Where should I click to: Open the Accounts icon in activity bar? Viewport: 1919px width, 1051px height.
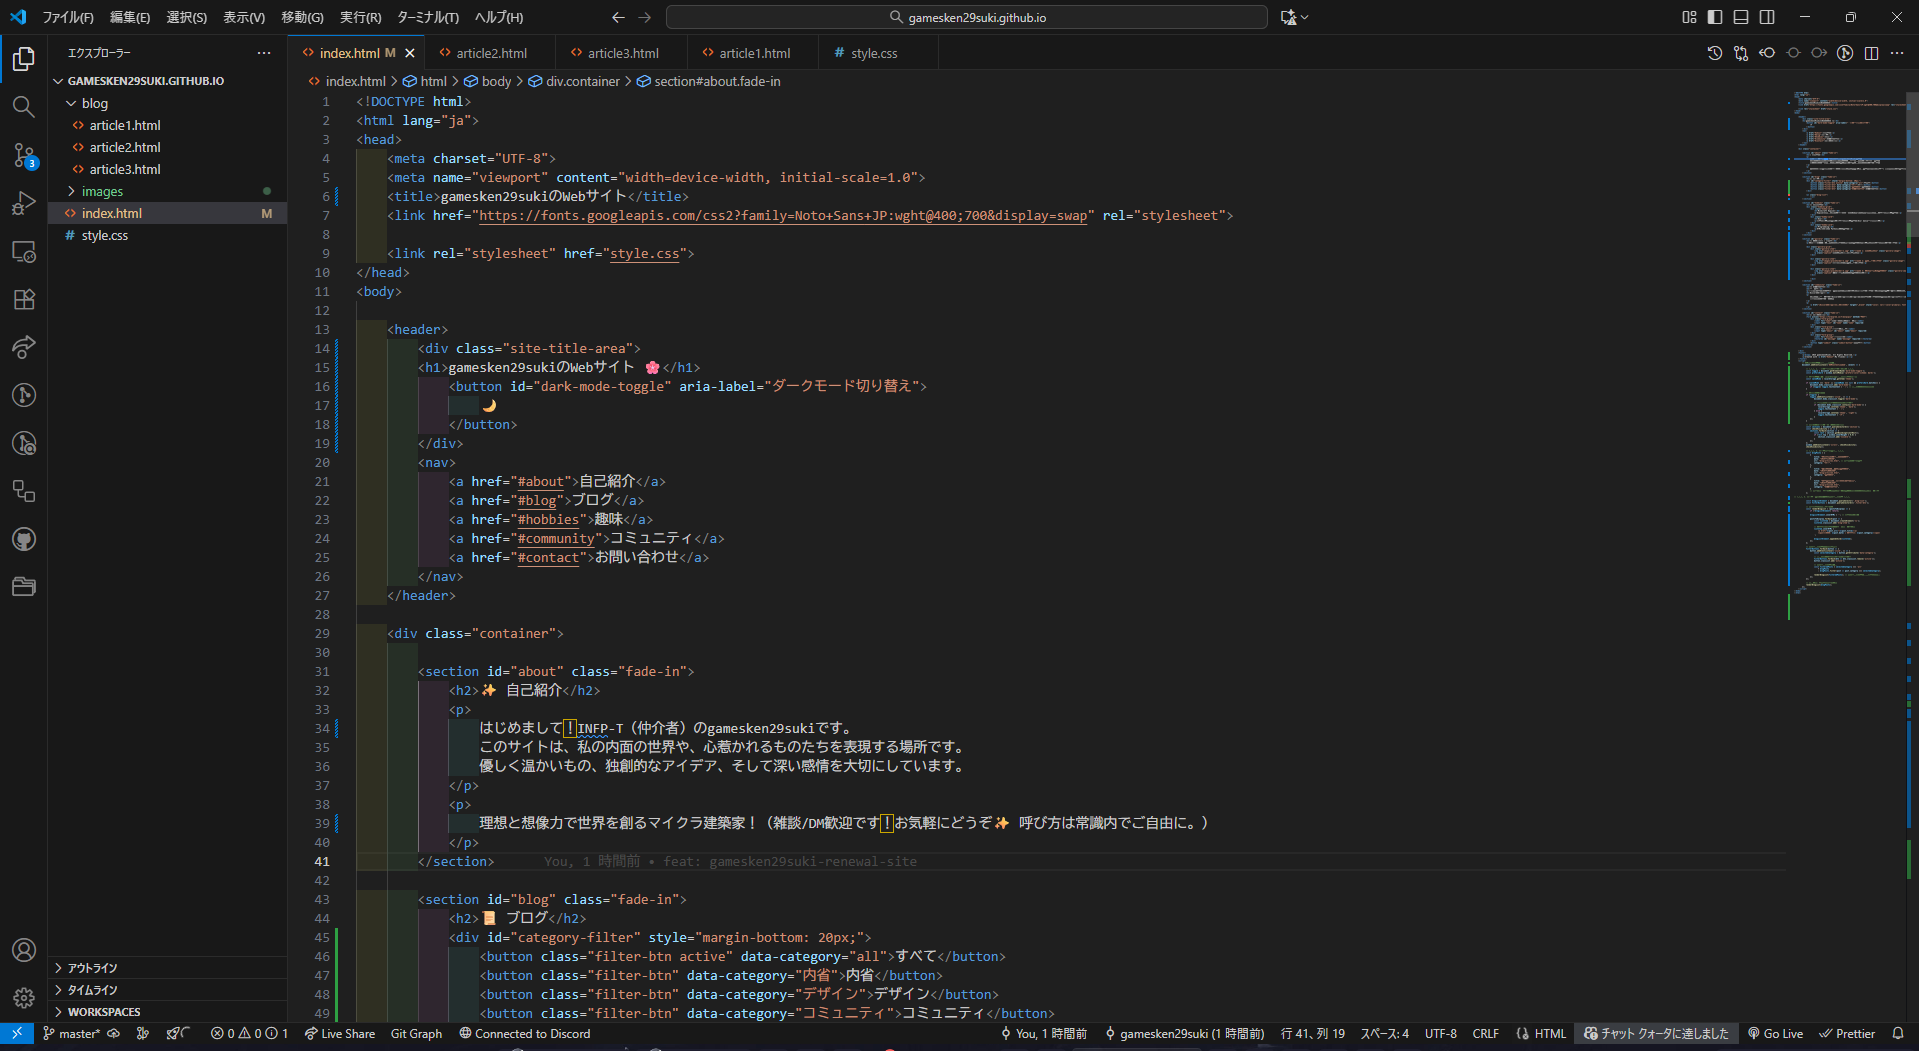(x=24, y=950)
